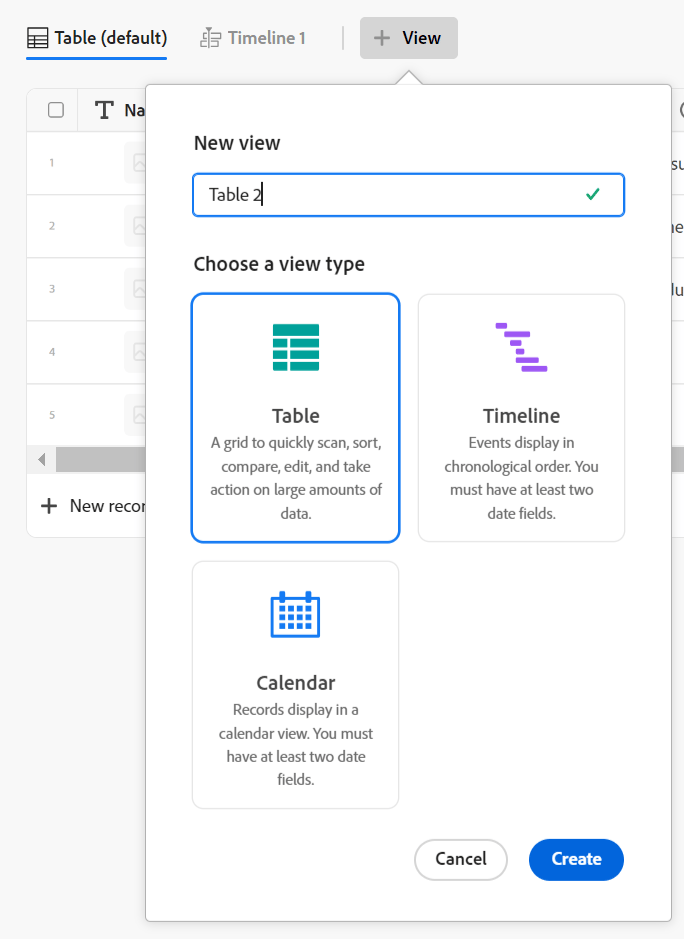Click the Table view type grid icon
The height and width of the screenshot is (939, 684).
pyautogui.click(x=295, y=347)
